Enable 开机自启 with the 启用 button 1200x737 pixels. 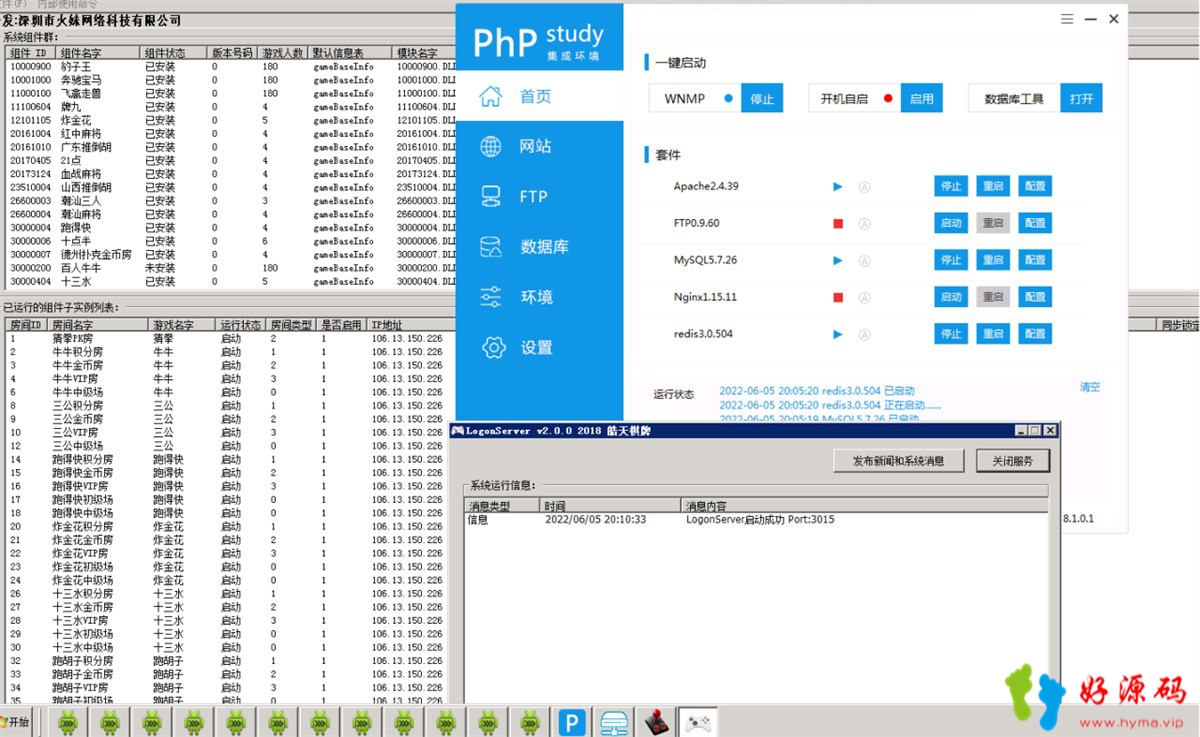pyautogui.click(x=922, y=98)
